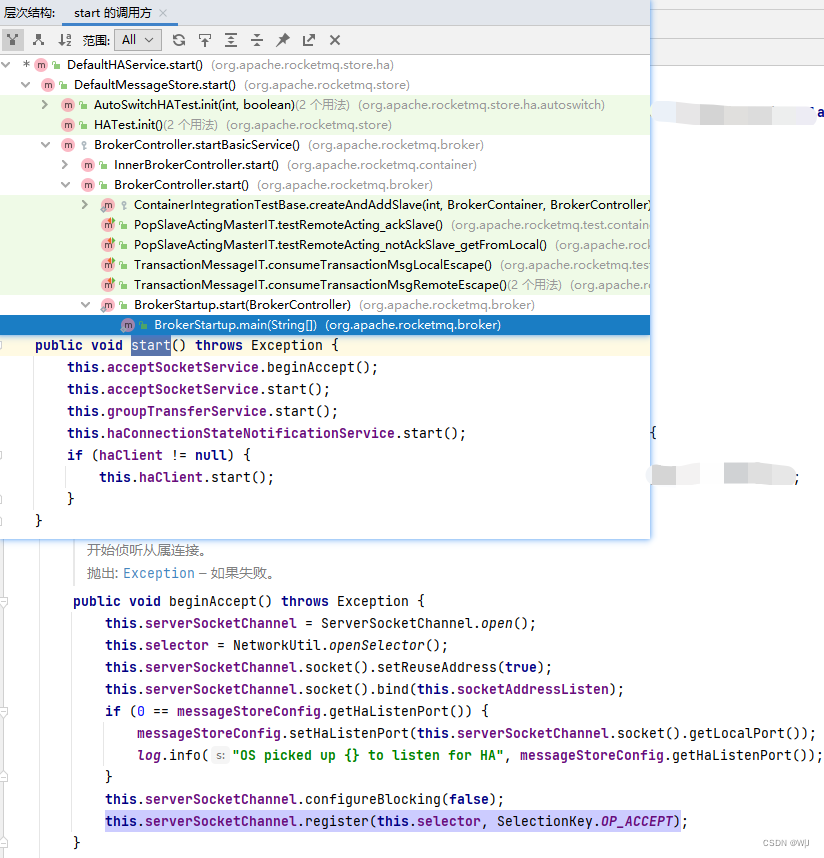Image resolution: width=824 pixels, height=858 pixels.
Task: Select ContainerIntegrationTestBase.createAndAddSlave row
Action: coord(325,205)
